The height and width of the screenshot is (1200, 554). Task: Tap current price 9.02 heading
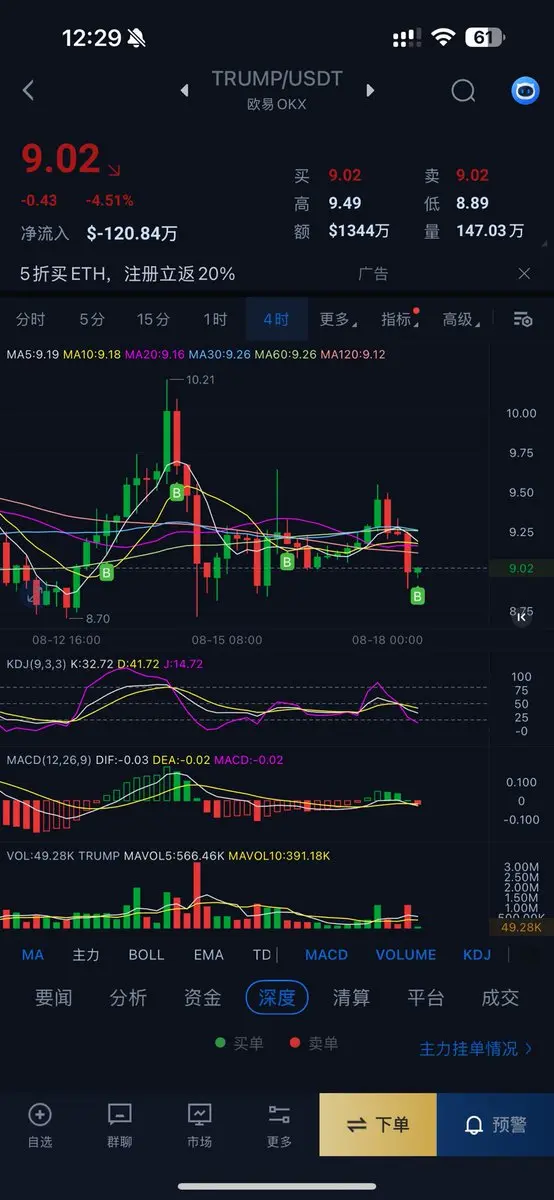point(61,160)
